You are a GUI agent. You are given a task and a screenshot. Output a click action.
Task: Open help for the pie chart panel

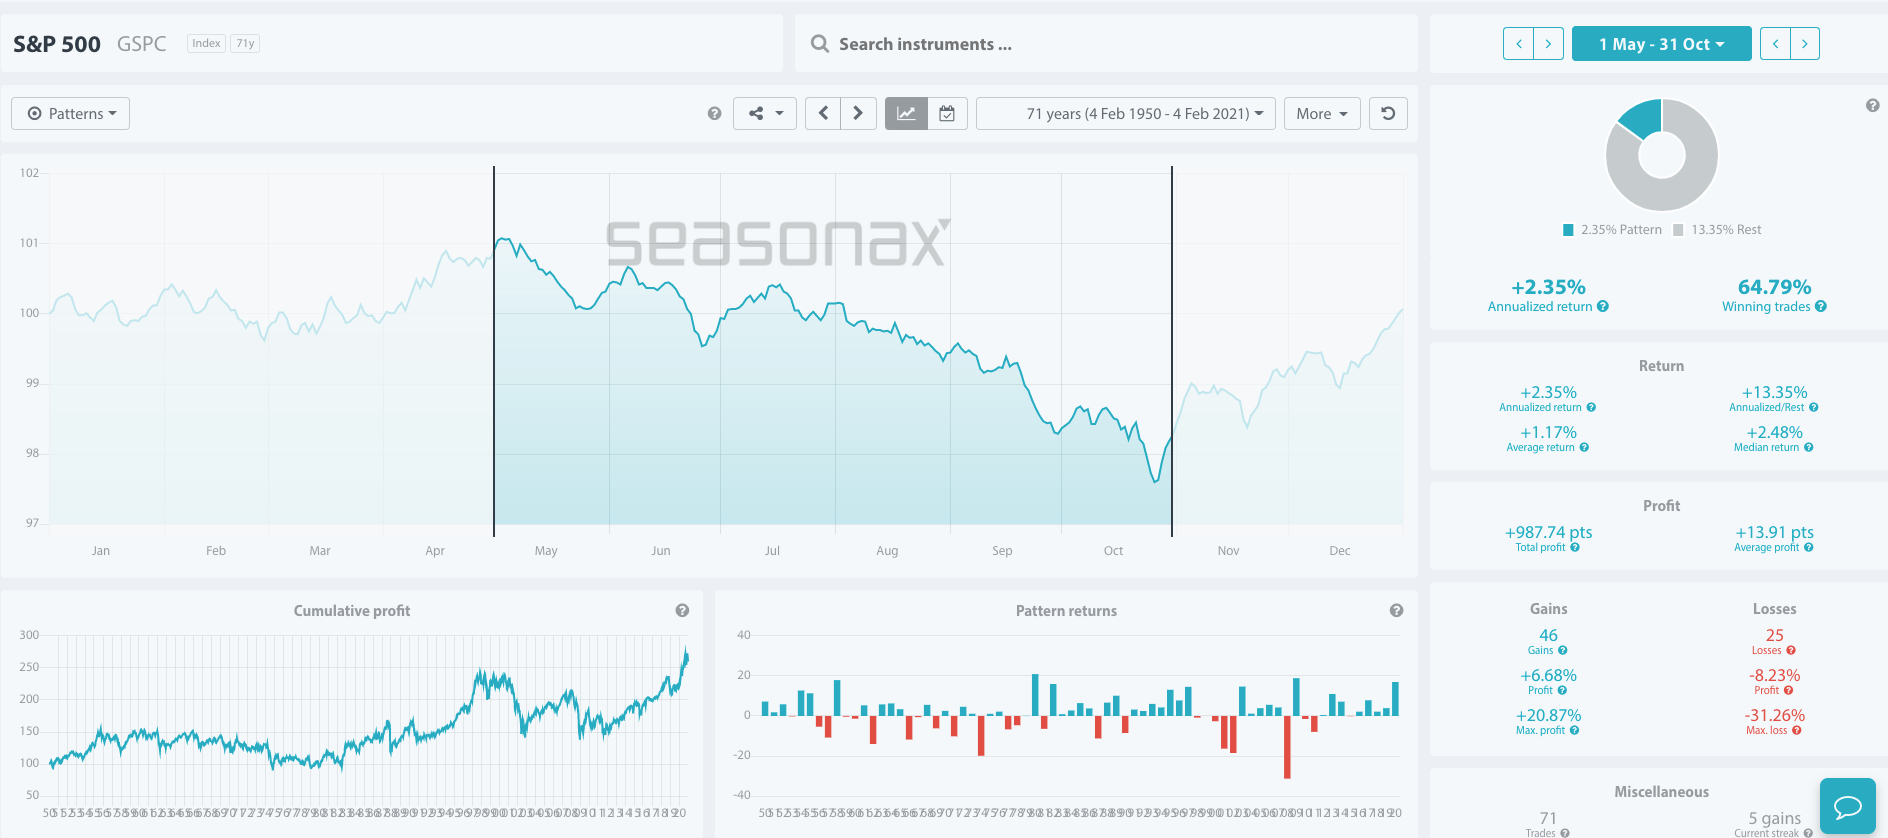(x=1872, y=105)
